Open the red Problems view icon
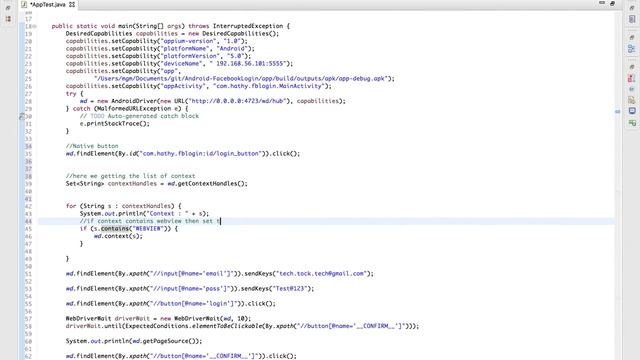This screenshot has height=360, width=640. point(632,78)
